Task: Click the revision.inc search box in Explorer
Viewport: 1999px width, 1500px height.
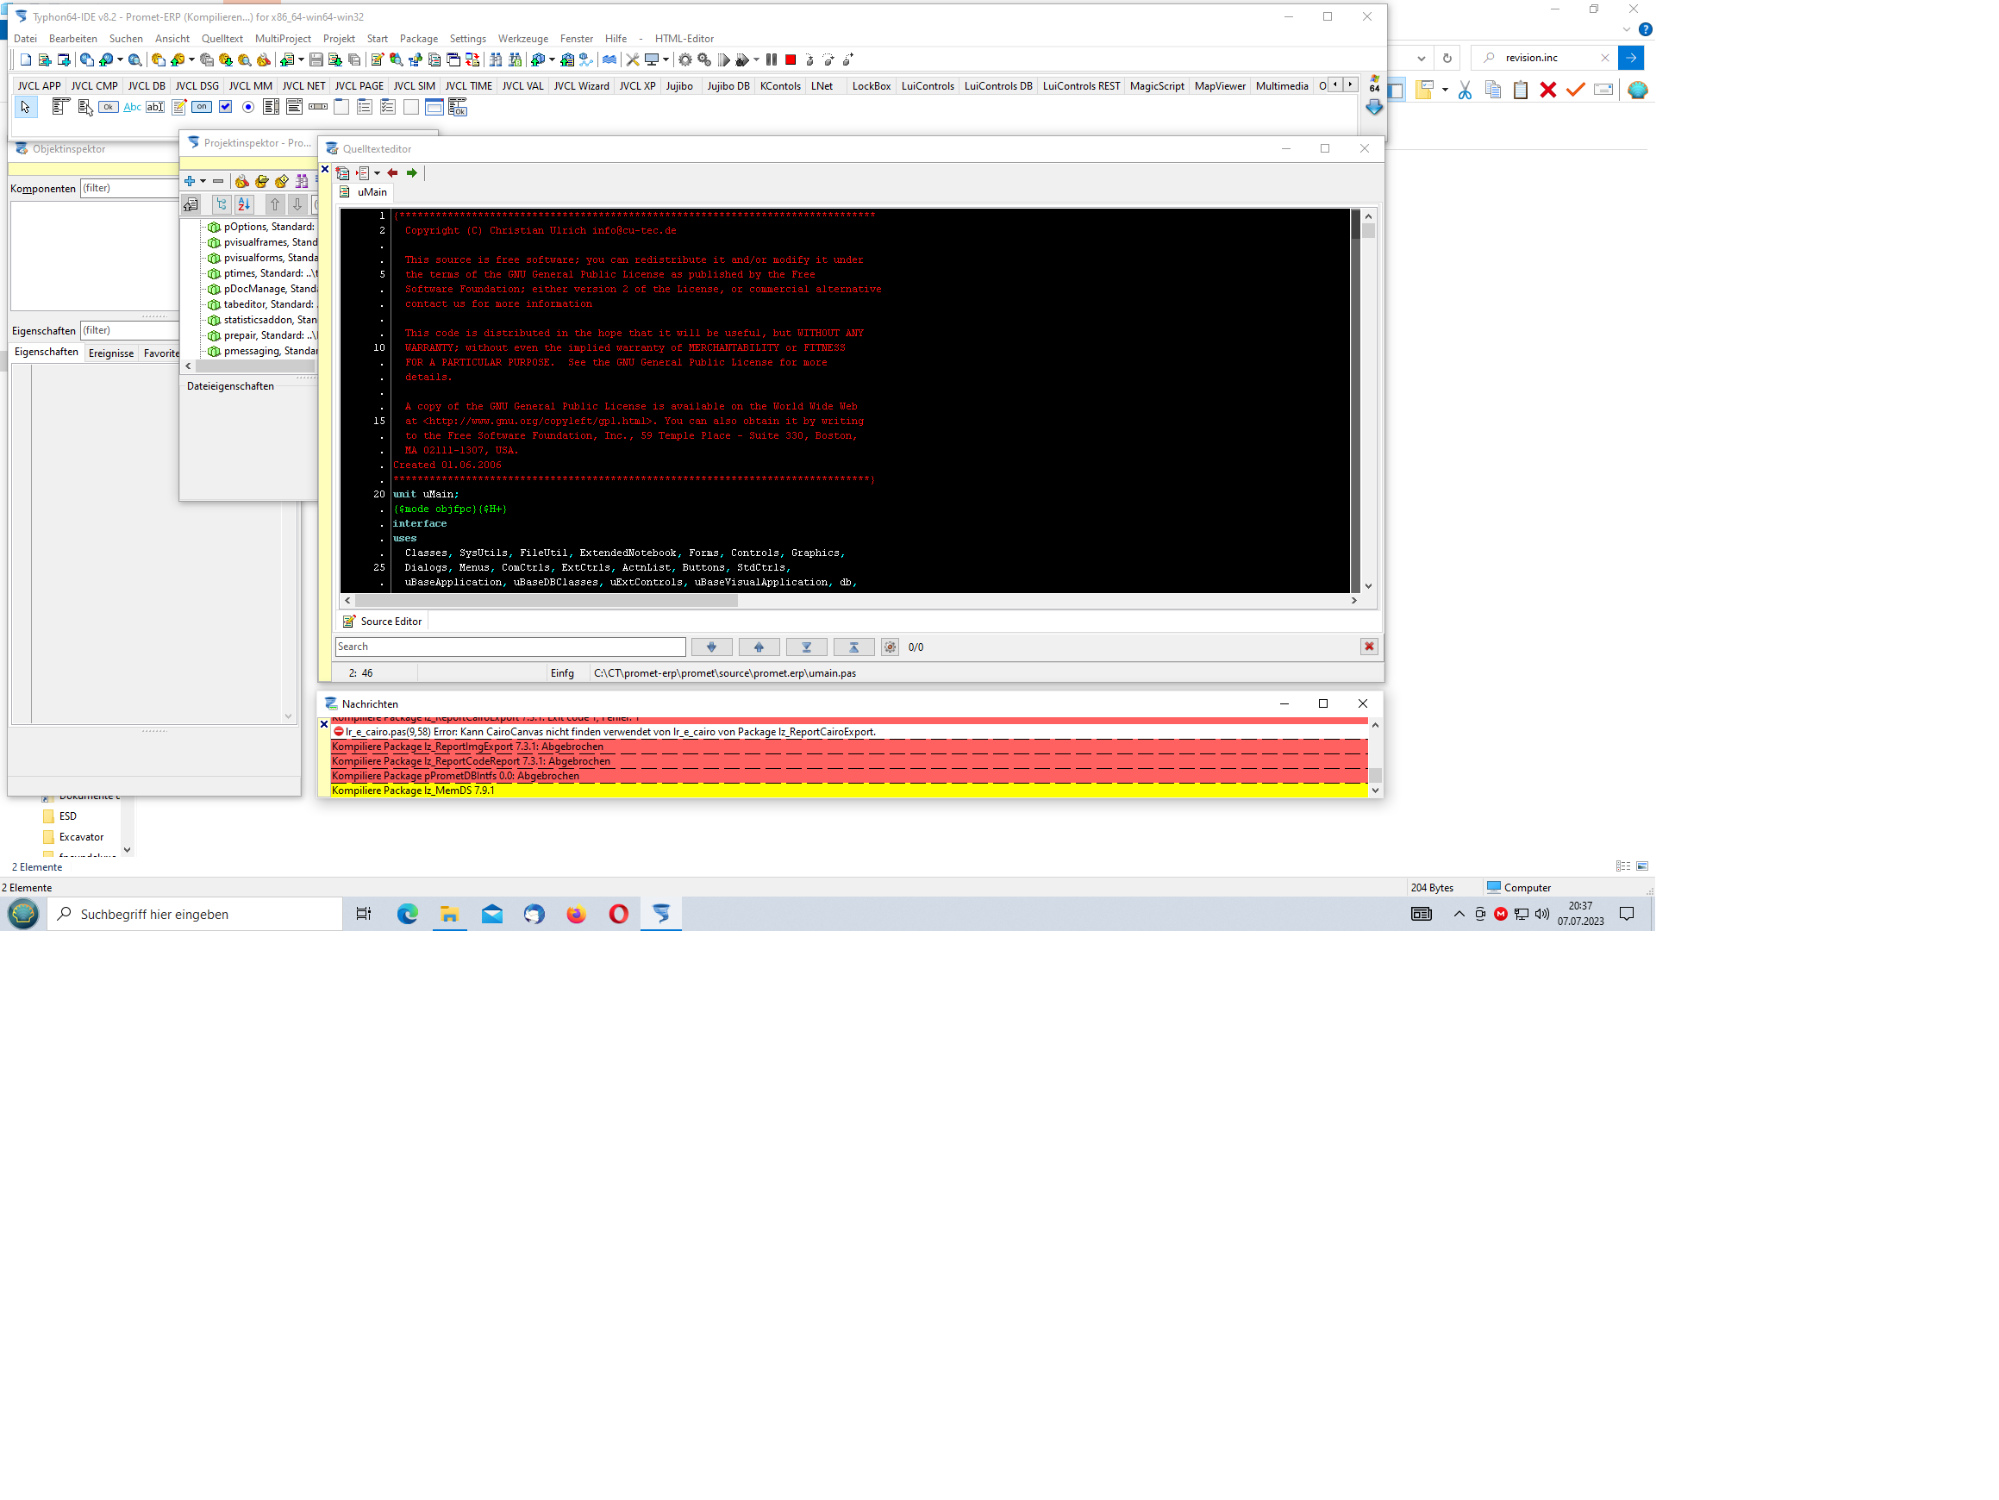Action: point(1545,58)
